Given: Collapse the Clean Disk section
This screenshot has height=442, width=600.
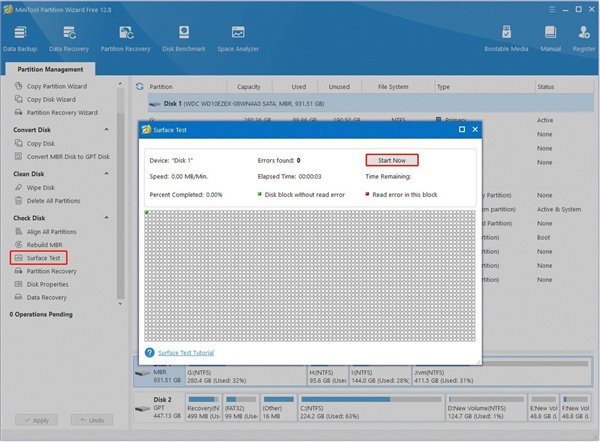Looking at the screenshot, I should click(x=106, y=174).
